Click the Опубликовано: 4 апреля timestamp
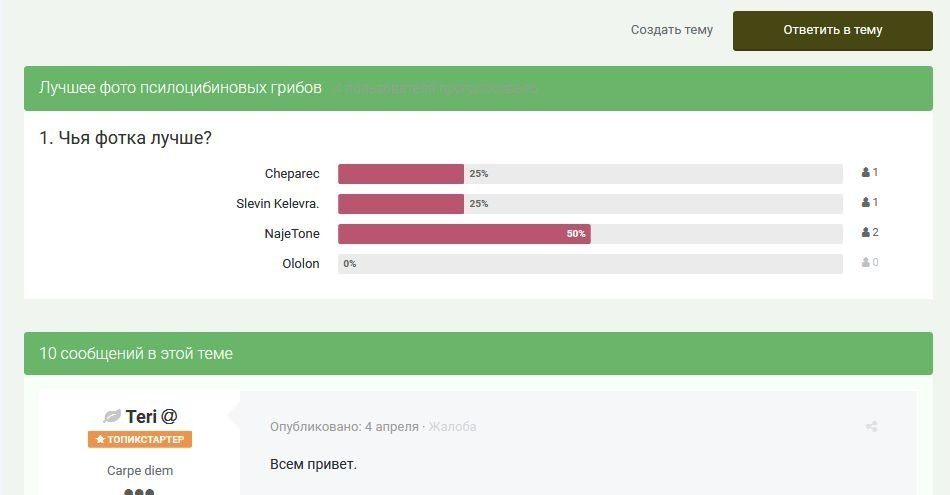The height and width of the screenshot is (495, 950). (344, 427)
